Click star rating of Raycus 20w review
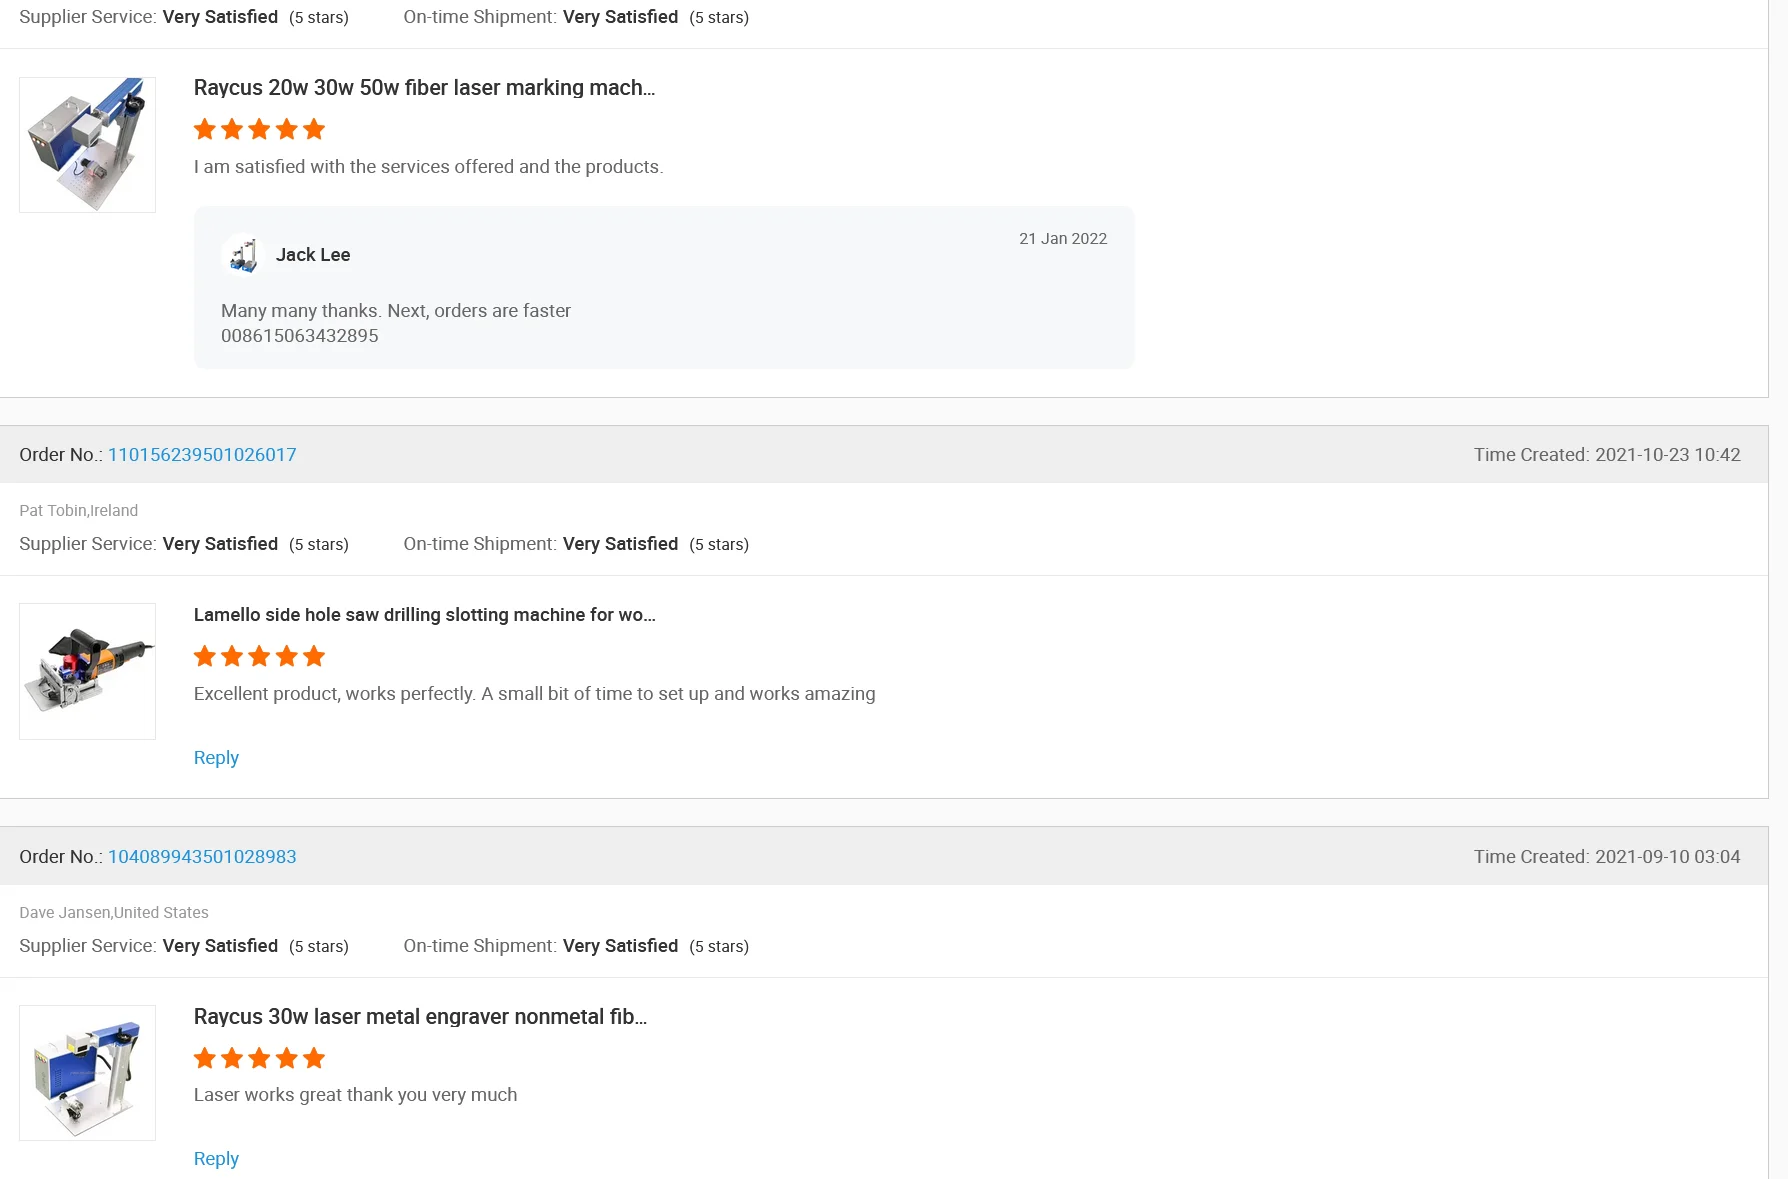This screenshot has width=1788, height=1179. point(259,129)
